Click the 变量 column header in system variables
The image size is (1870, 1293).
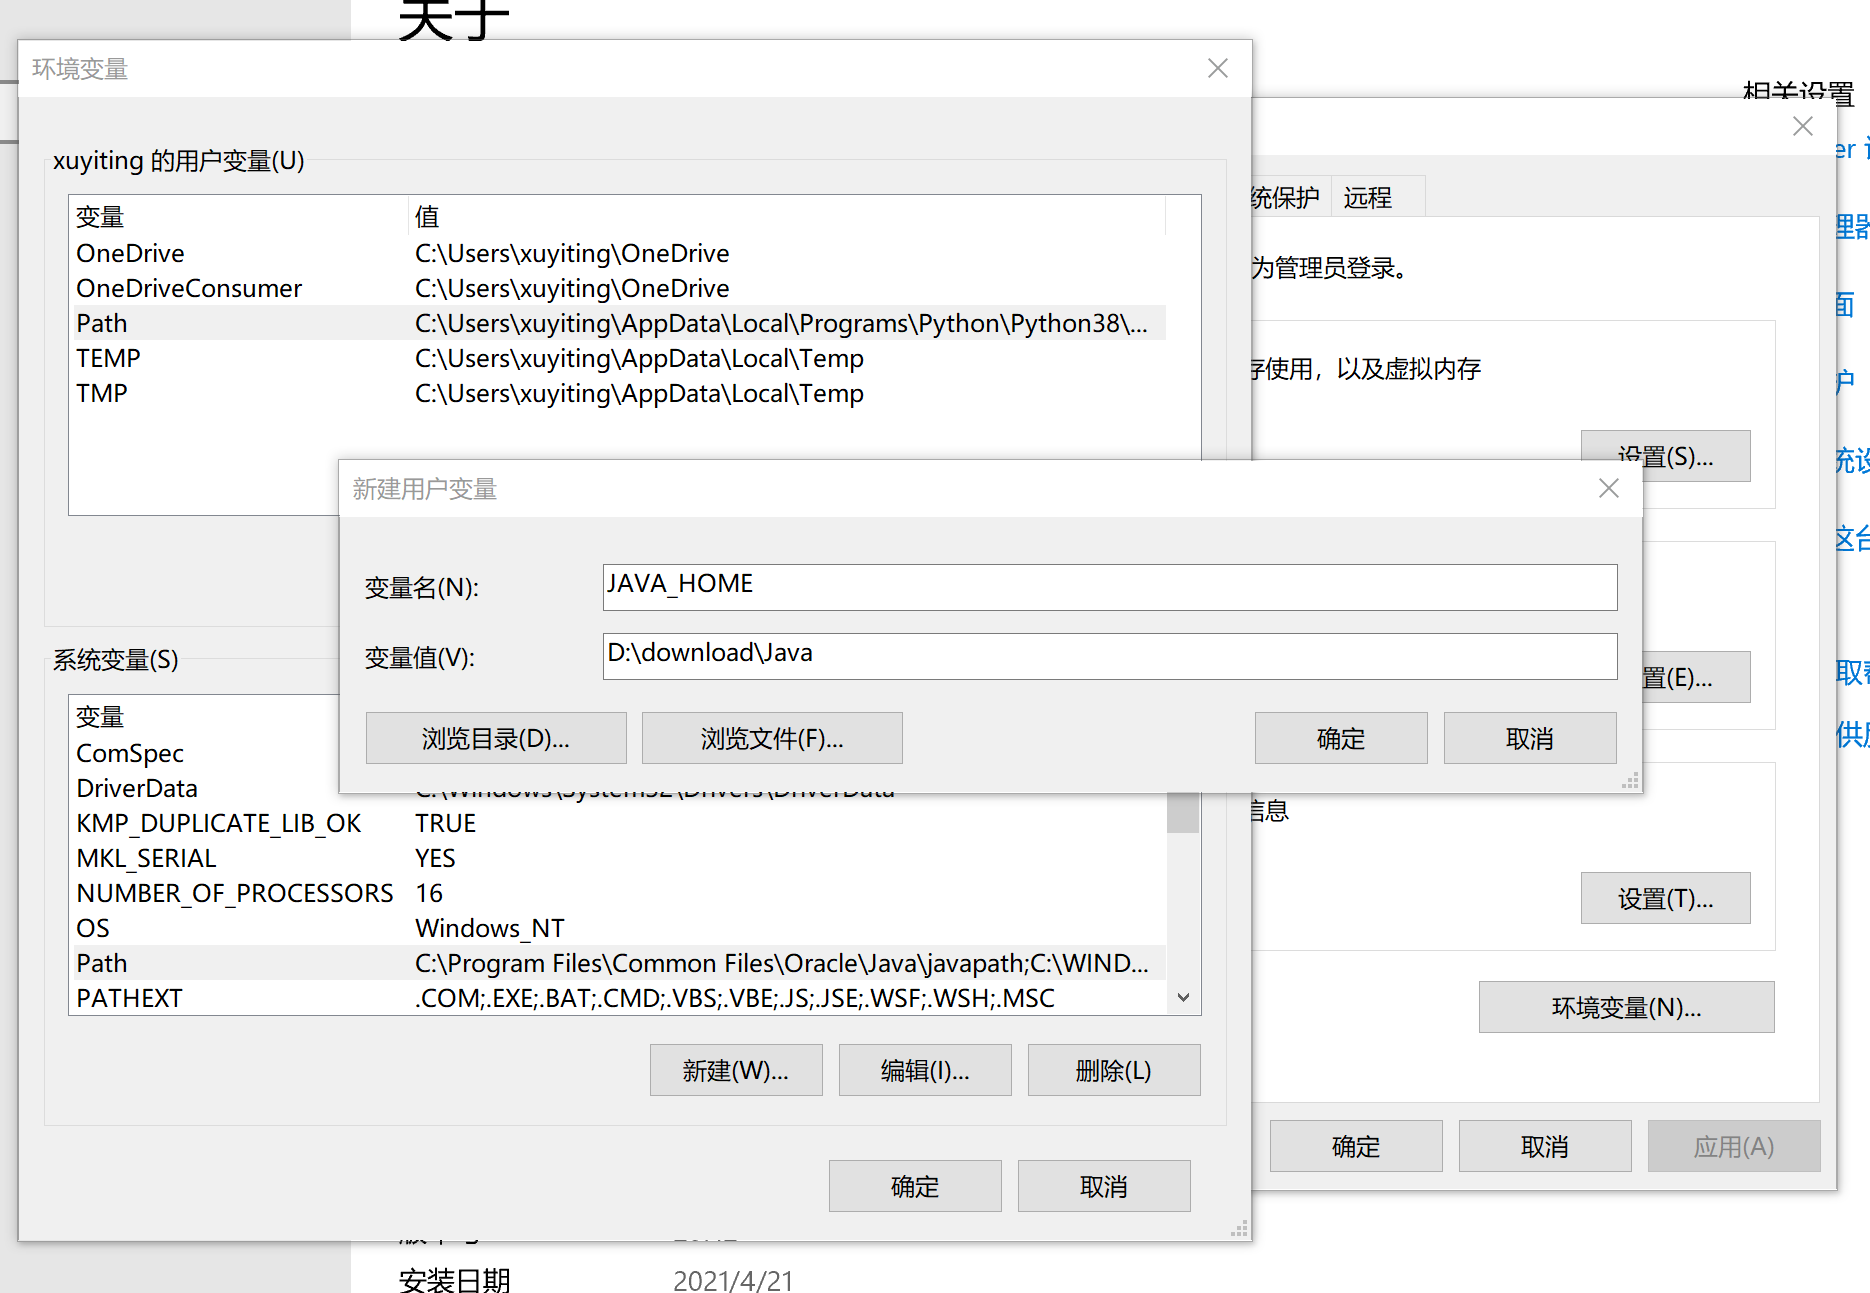205,716
